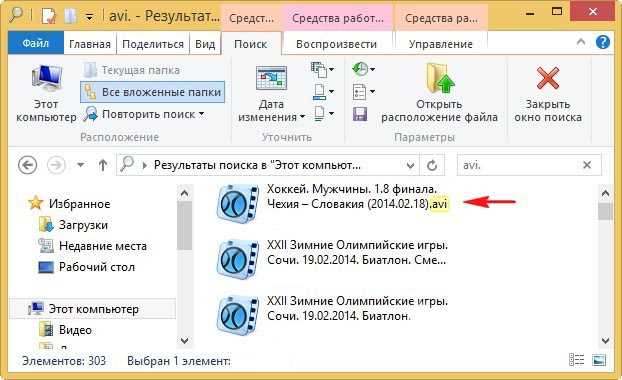Click Open file location button
Screen dimensions: 622x380
pos(439,94)
